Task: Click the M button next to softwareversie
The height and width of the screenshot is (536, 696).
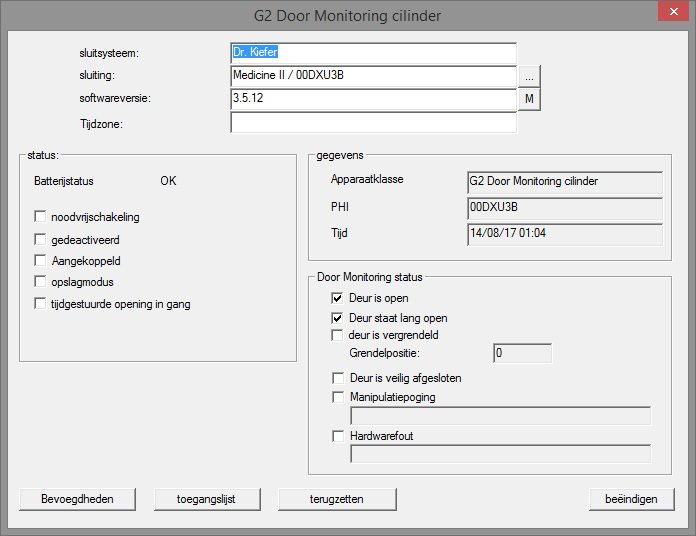Action: click(529, 99)
